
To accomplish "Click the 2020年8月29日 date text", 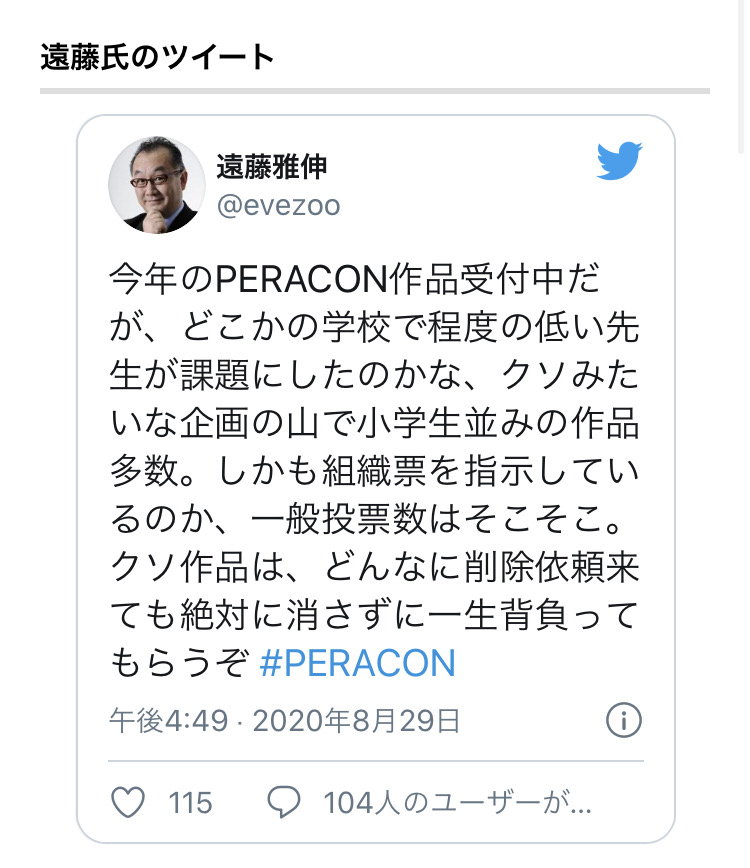I will tap(356, 721).
